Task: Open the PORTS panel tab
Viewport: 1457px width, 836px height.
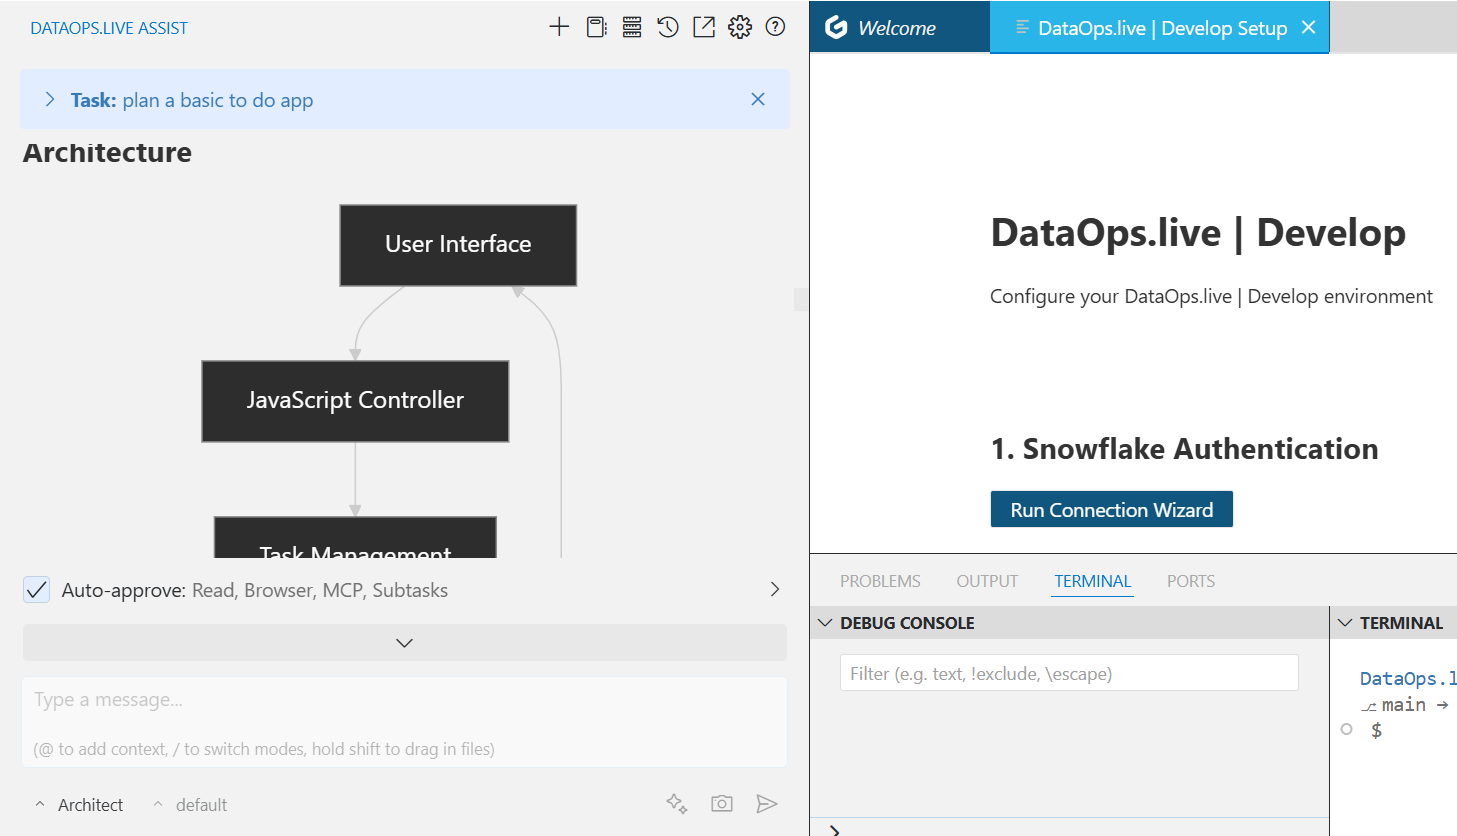Action: pos(1191,581)
